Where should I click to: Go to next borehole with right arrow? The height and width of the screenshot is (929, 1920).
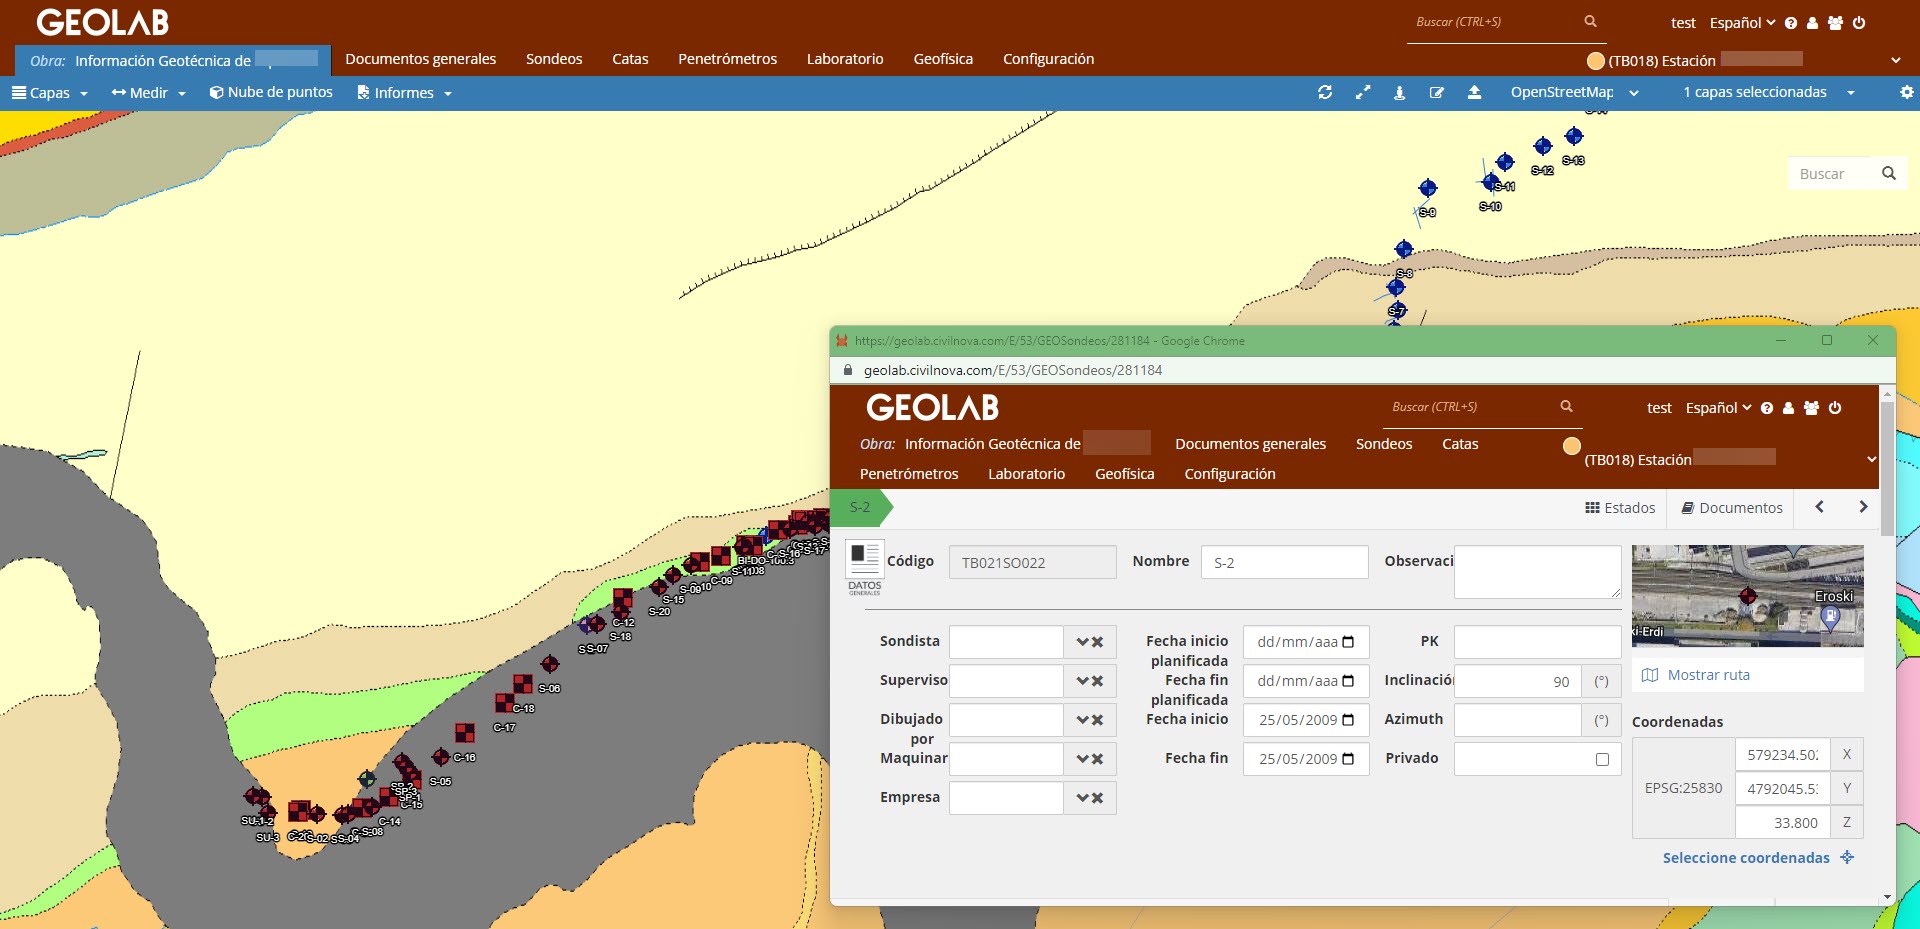[x=1862, y=507]
